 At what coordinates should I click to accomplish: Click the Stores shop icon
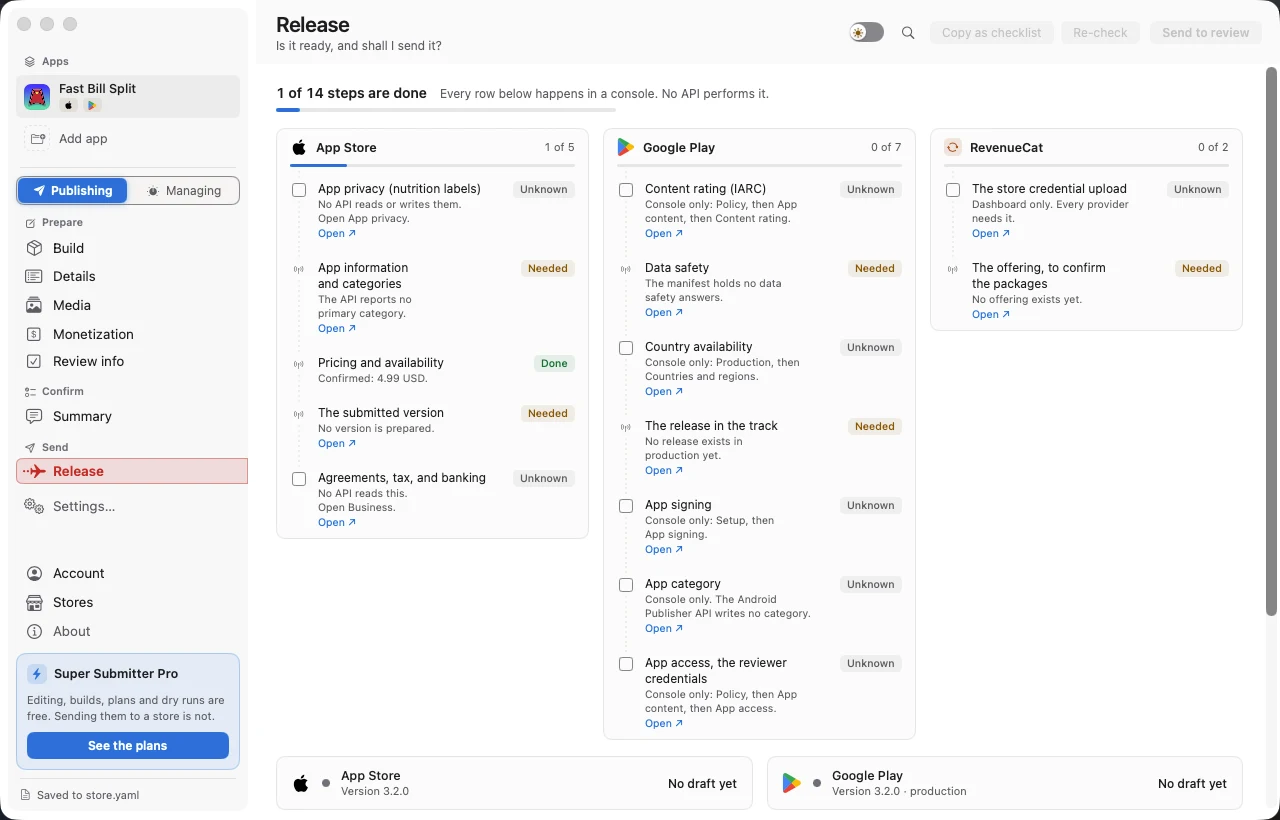(x=34, y=602)
